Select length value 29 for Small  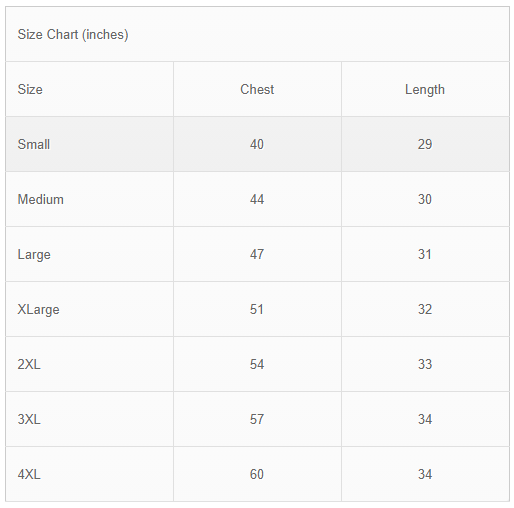[x=425, y=144]
